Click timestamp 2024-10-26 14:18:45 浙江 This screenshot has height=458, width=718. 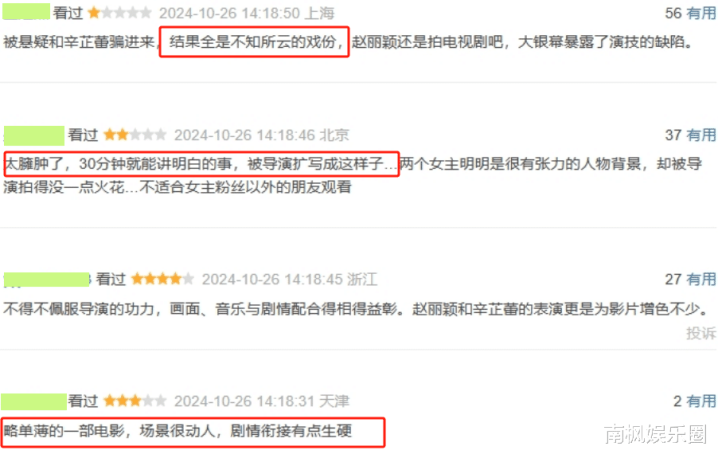point(290,279)
